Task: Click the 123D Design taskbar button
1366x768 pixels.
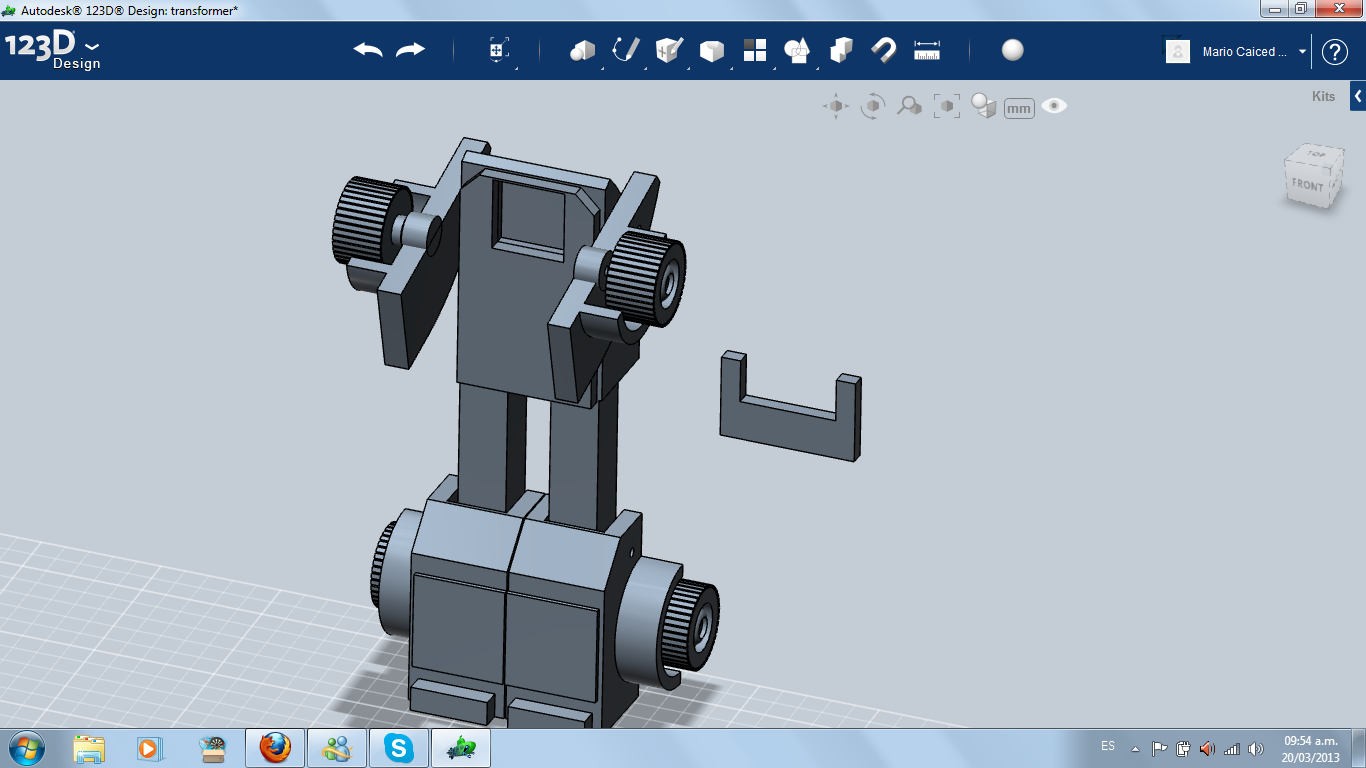Action: (461, 748)
